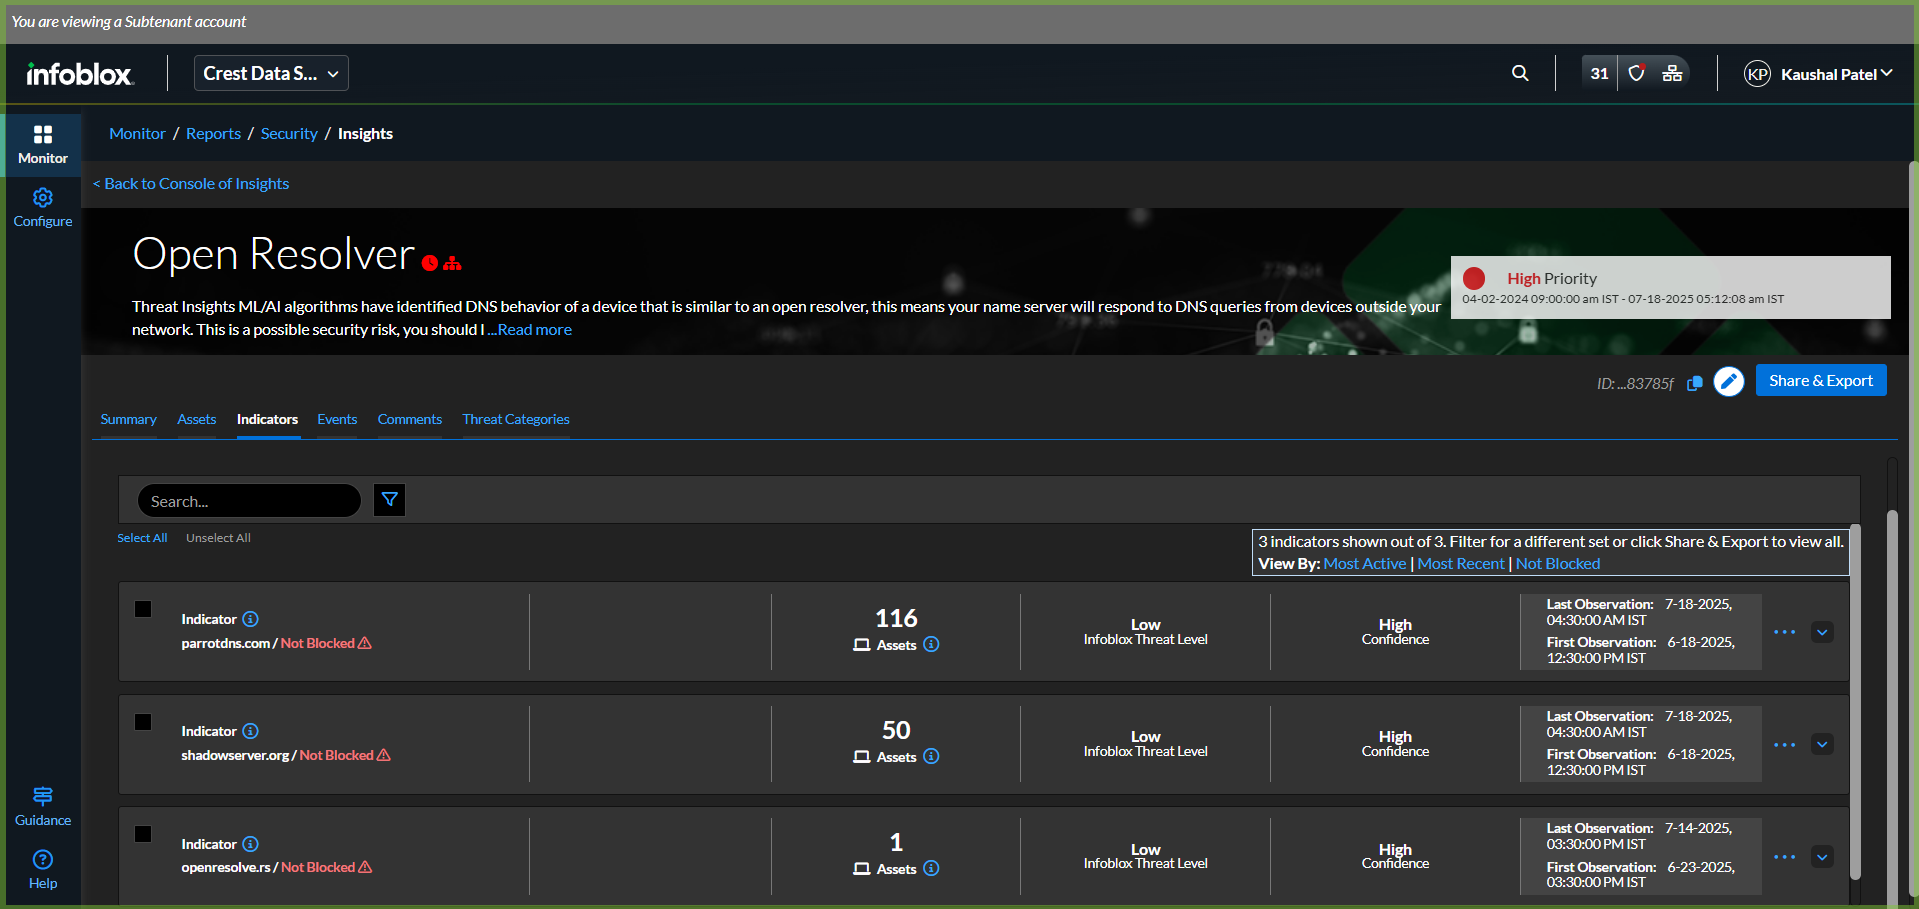Go to Monitor breadcrumb
This screenshot has height=909, width=1919.
click(x=137, y=134)
